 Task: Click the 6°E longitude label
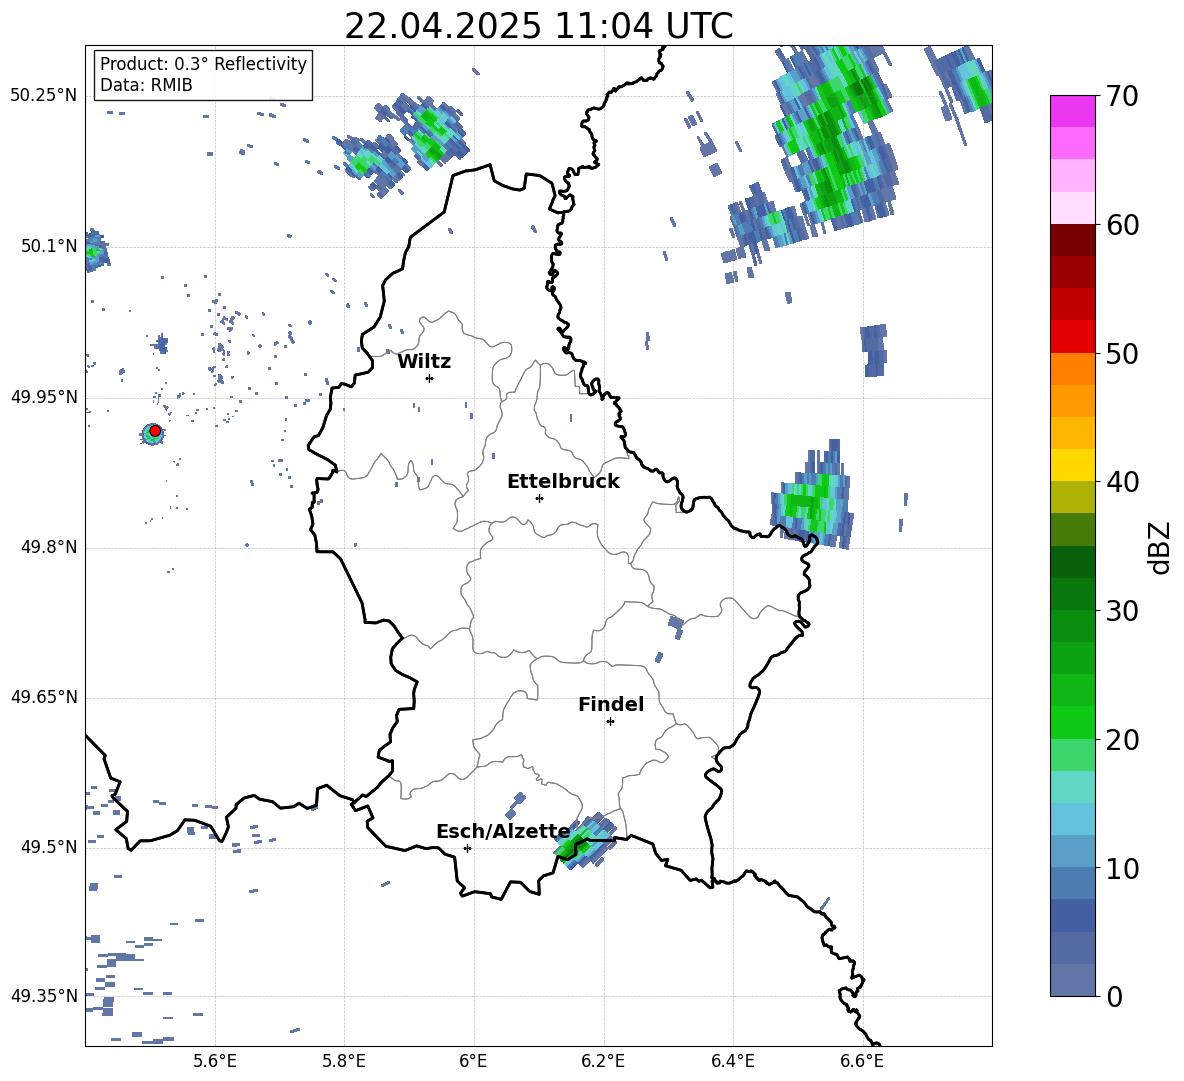pyautogui.click(x=473, y=1061)
